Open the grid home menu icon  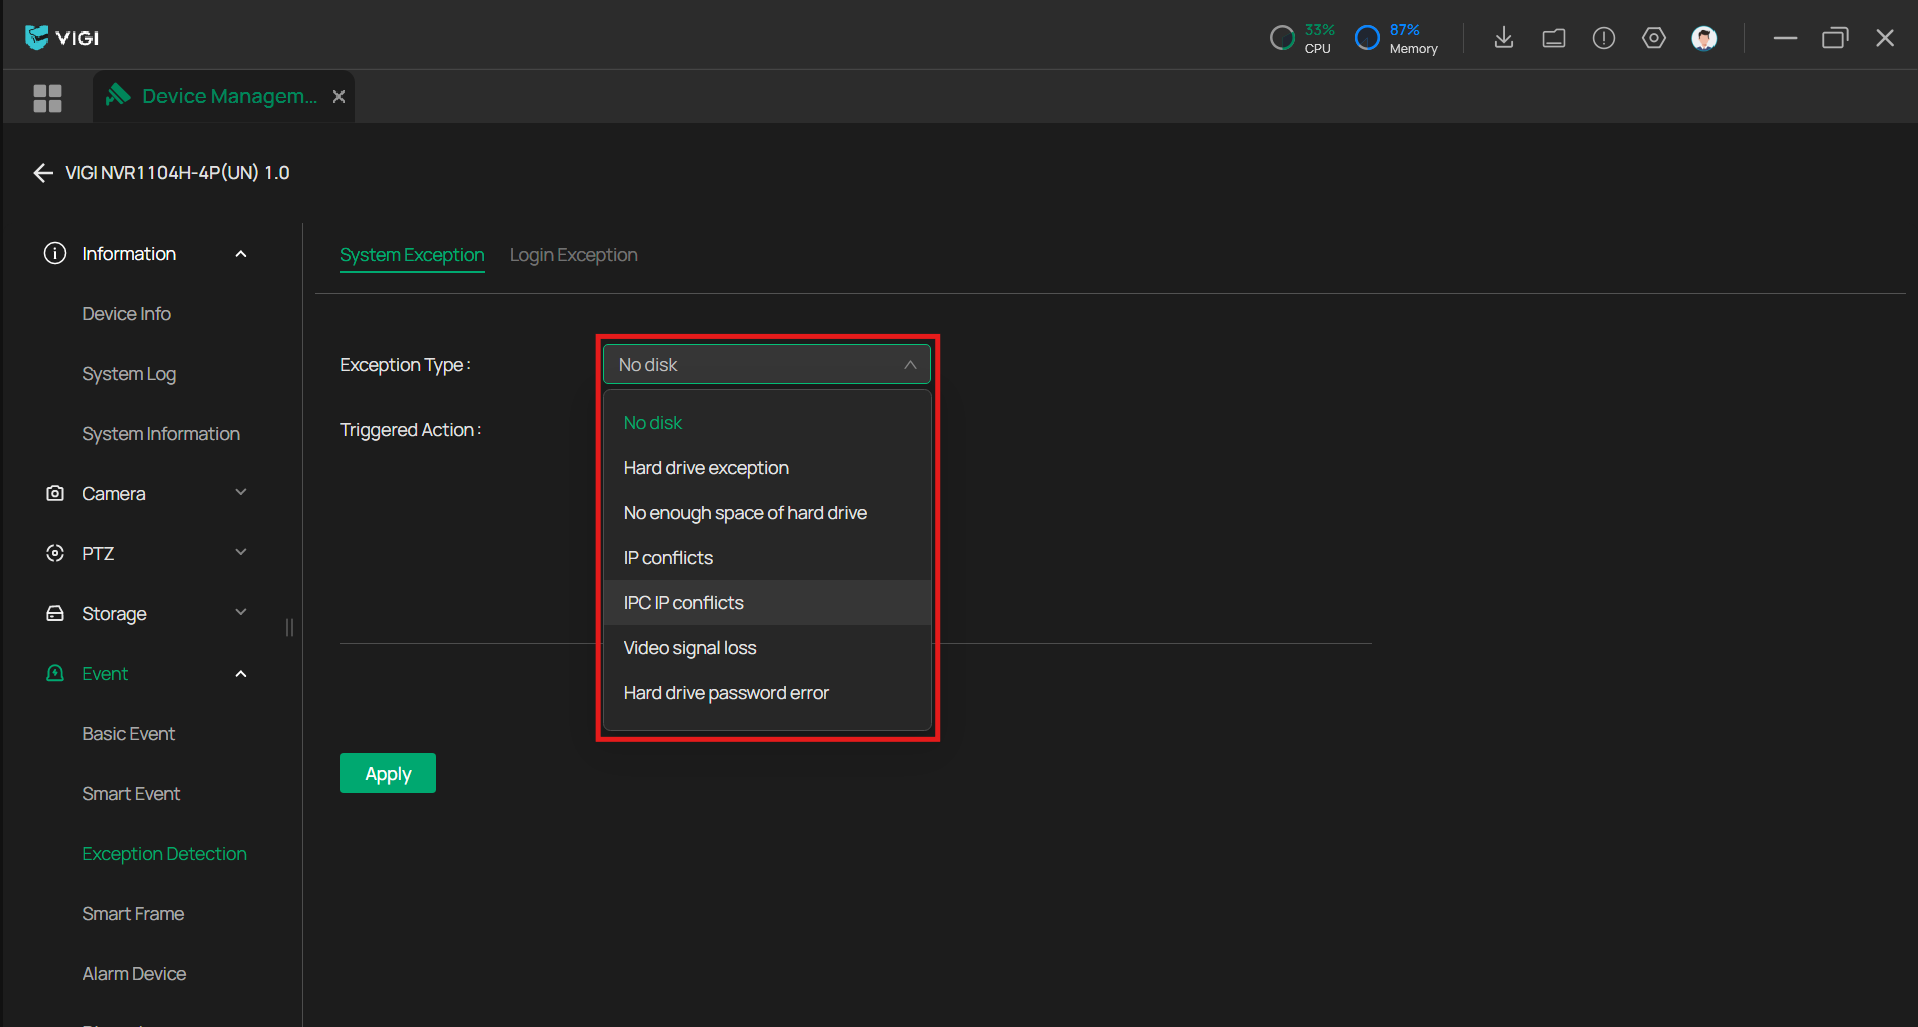[x=47, y=97]
